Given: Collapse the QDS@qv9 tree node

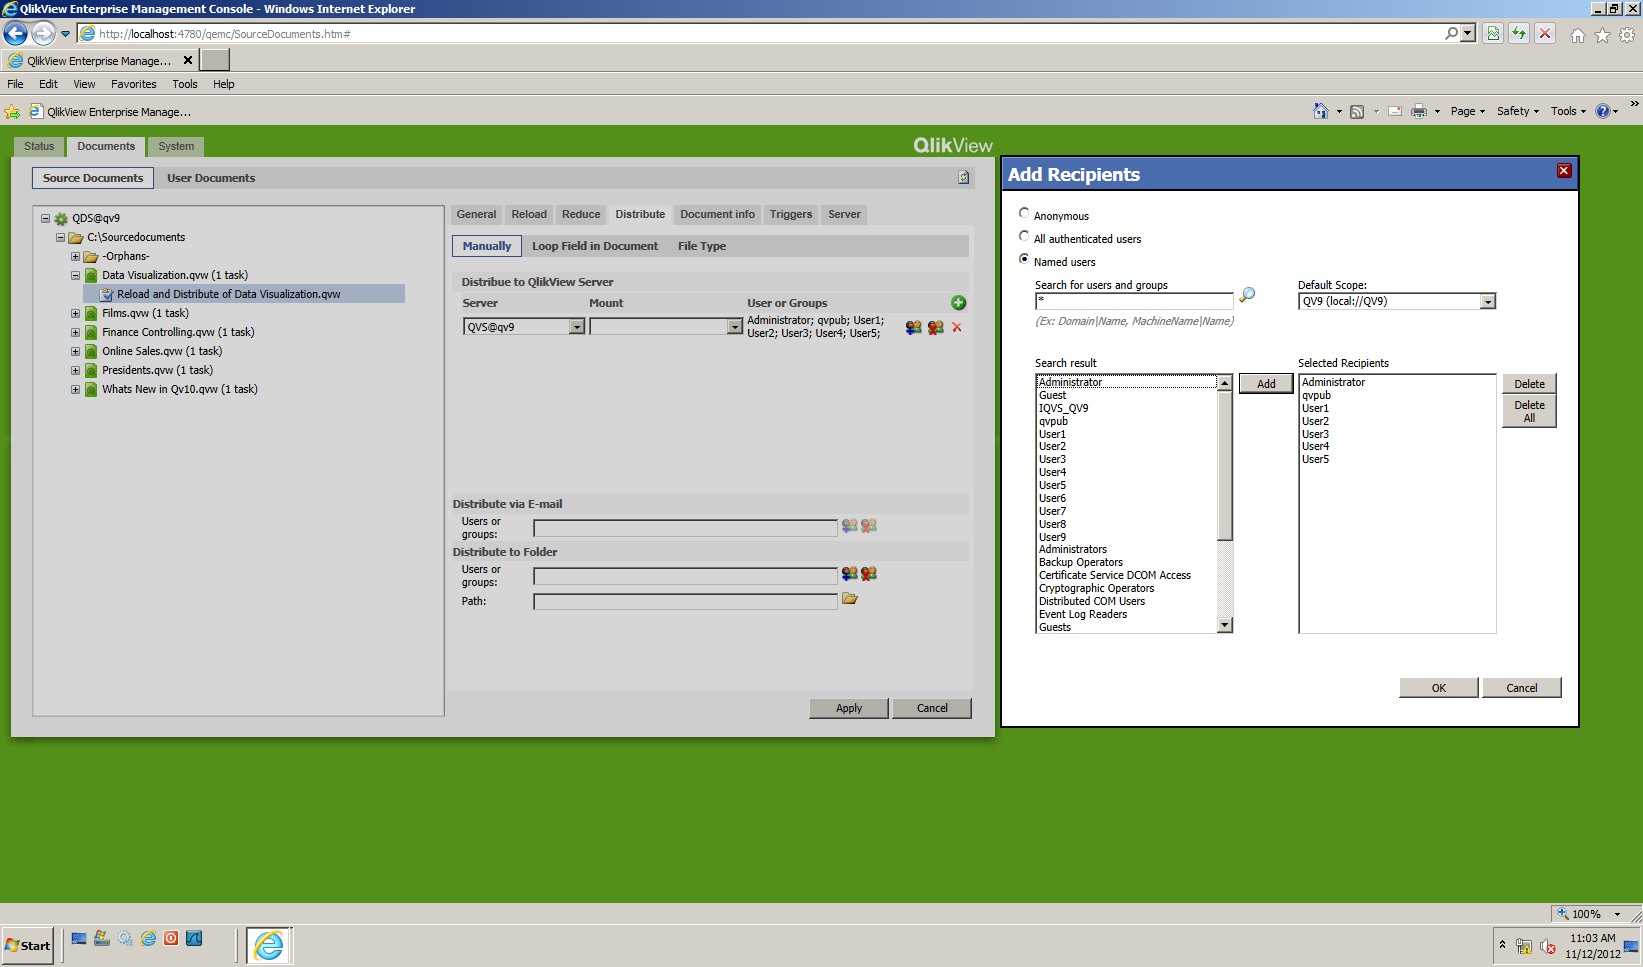Looking at the screenshot, I should (45, 218).
